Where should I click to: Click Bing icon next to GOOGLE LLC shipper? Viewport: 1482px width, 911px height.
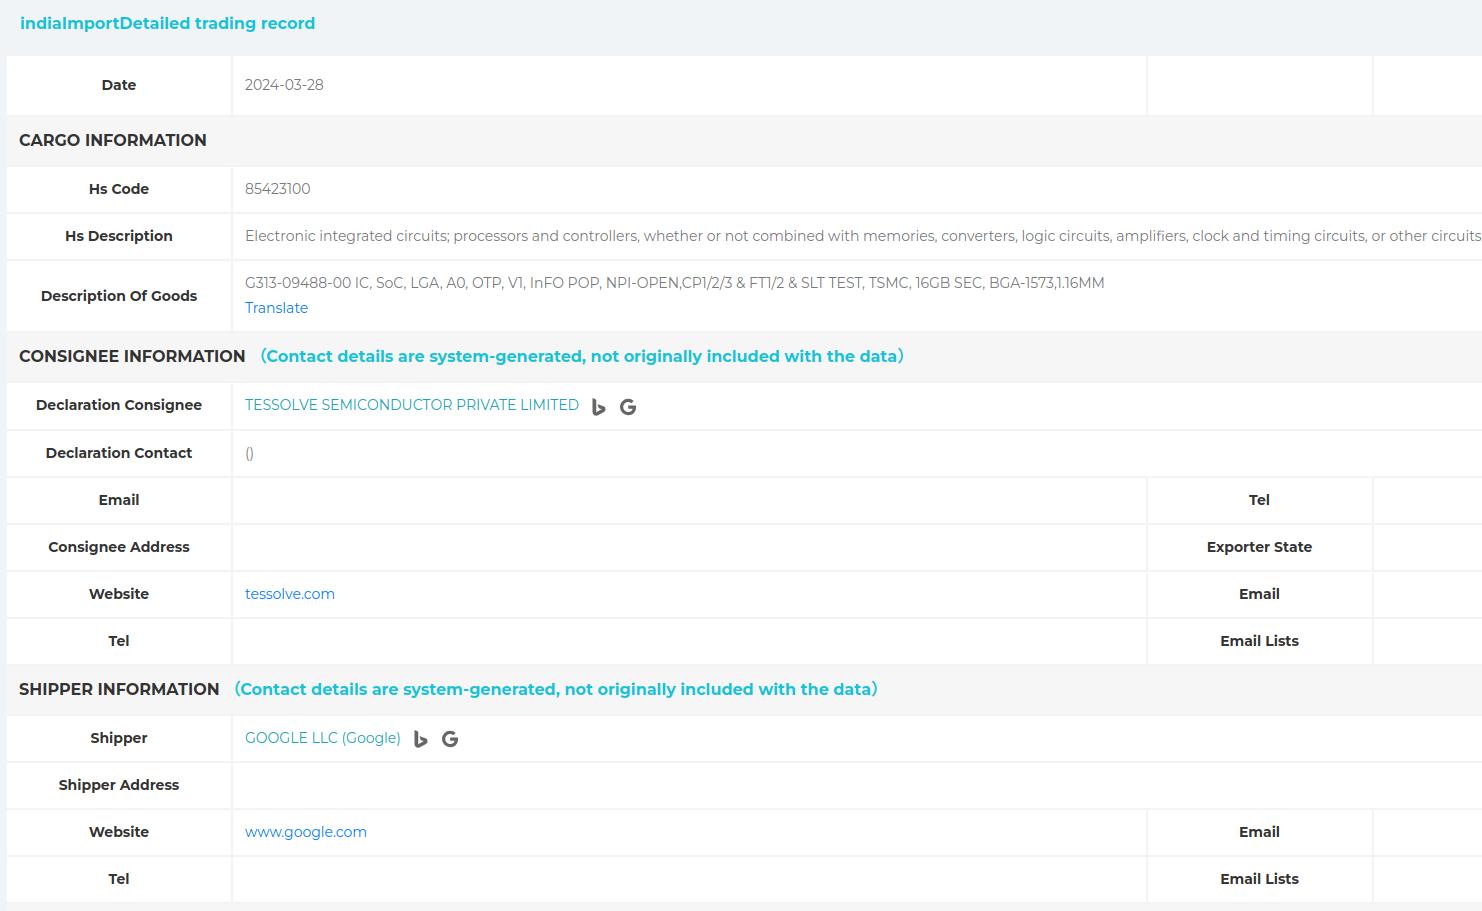421,739
